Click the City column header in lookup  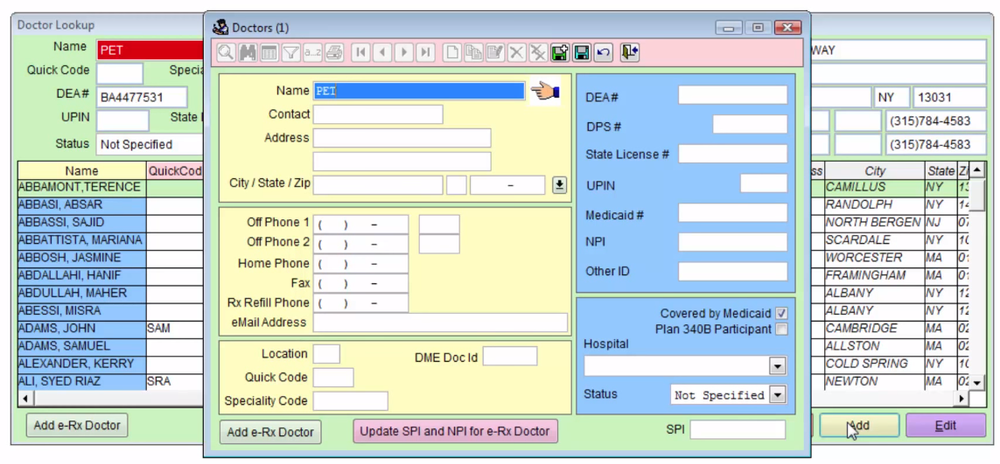[875, 171]
